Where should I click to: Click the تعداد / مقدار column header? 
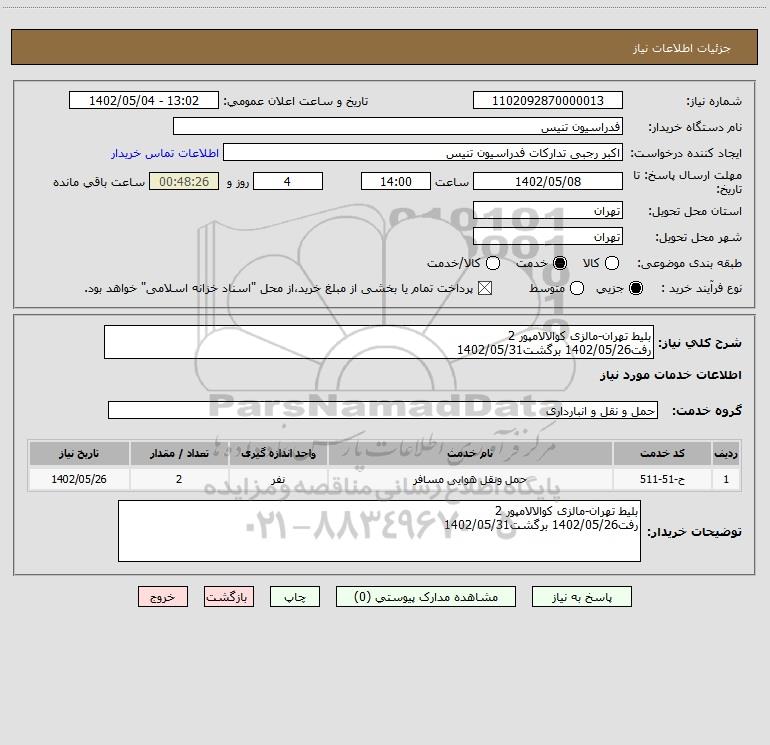[179, 453]
